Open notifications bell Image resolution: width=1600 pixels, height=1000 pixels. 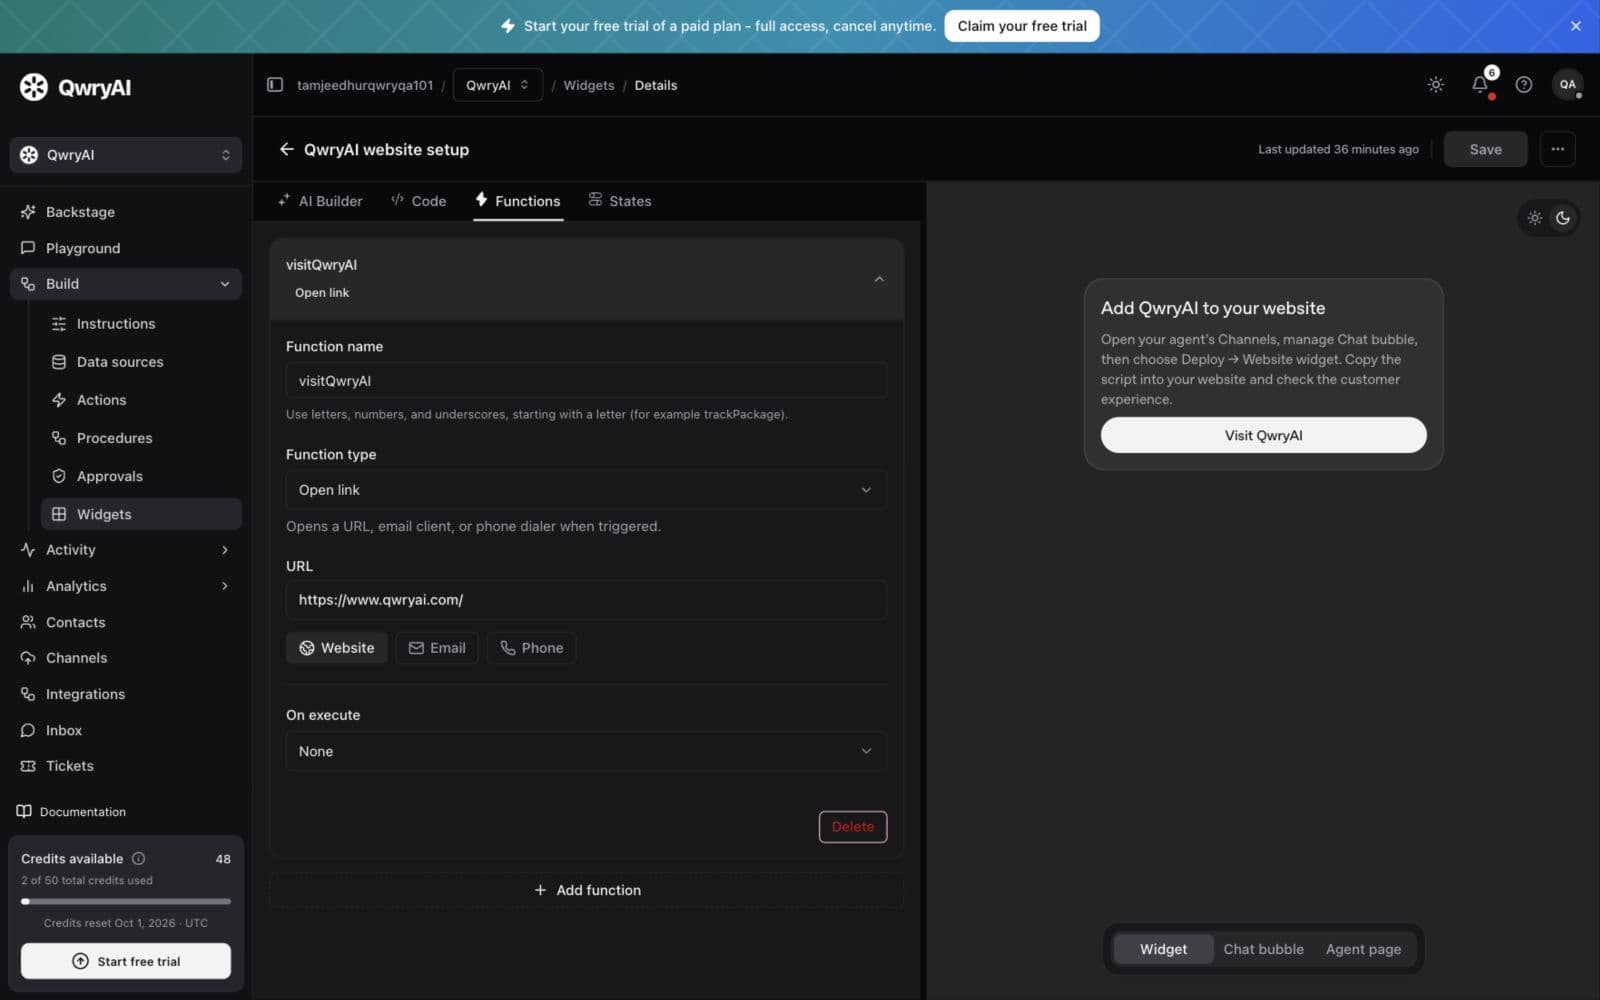1480,85
